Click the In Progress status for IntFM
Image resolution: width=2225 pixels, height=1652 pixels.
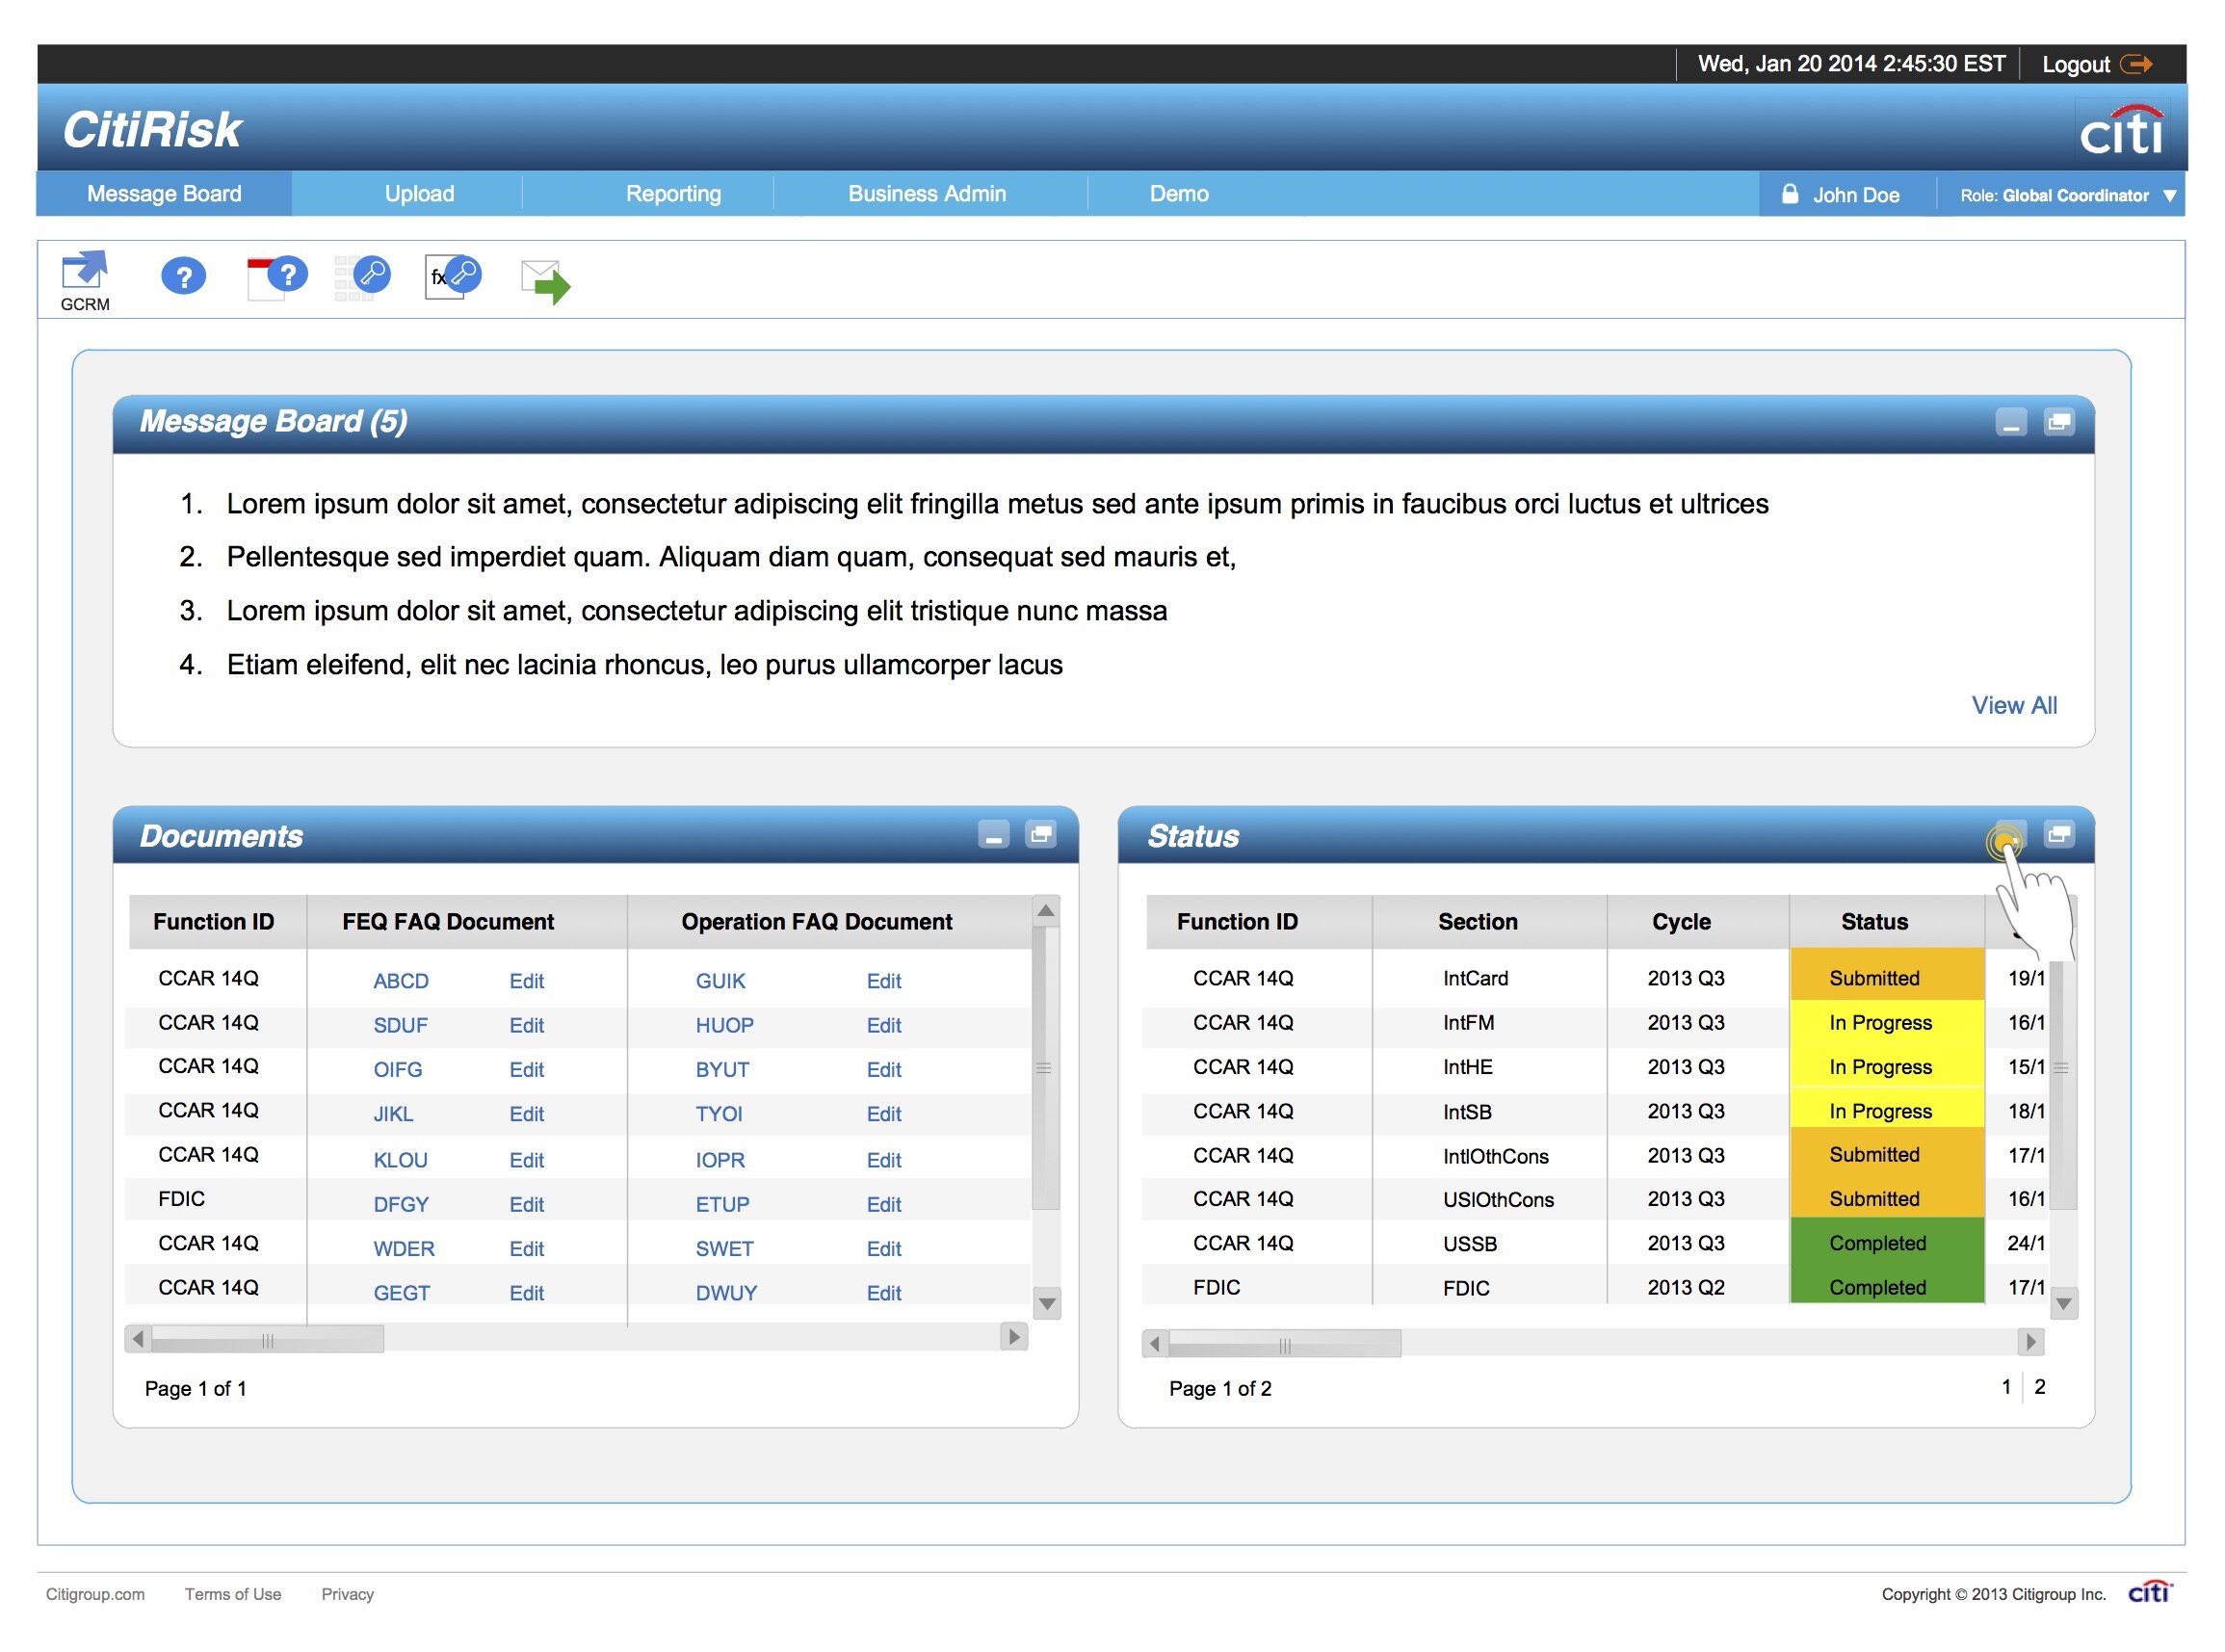point(1886,1023)
